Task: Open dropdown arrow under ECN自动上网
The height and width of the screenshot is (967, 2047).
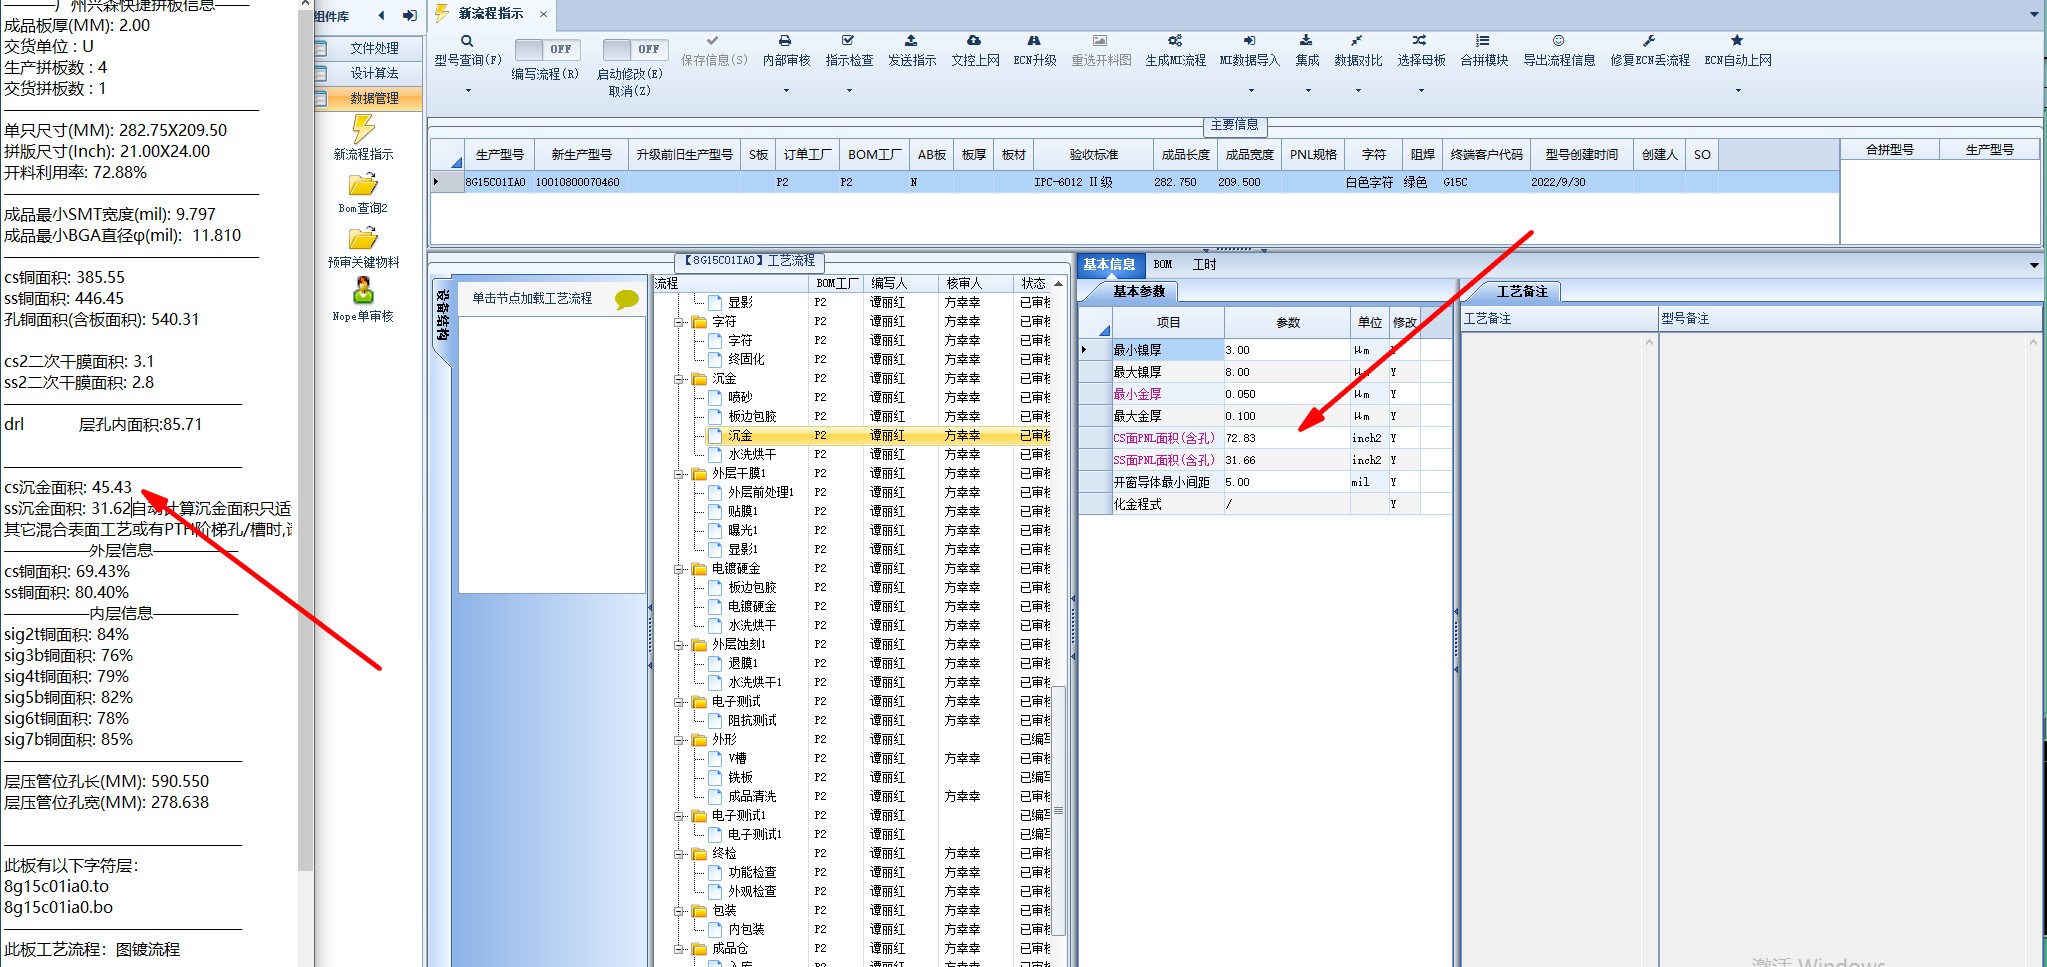Action: [1738, 91]
